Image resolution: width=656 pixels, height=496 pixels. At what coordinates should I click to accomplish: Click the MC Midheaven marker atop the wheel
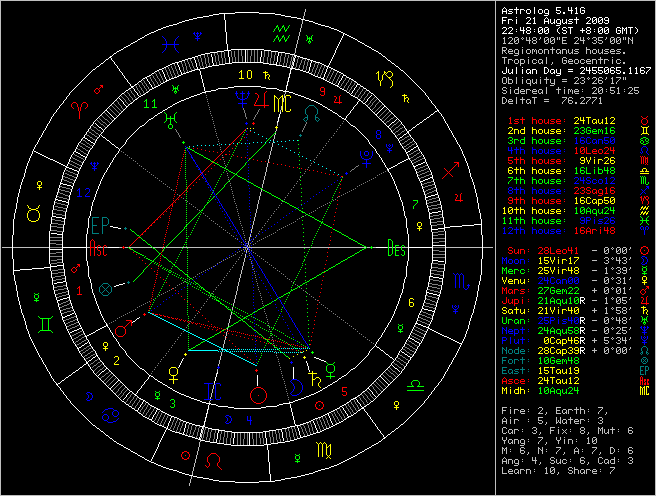coord(283,102)
